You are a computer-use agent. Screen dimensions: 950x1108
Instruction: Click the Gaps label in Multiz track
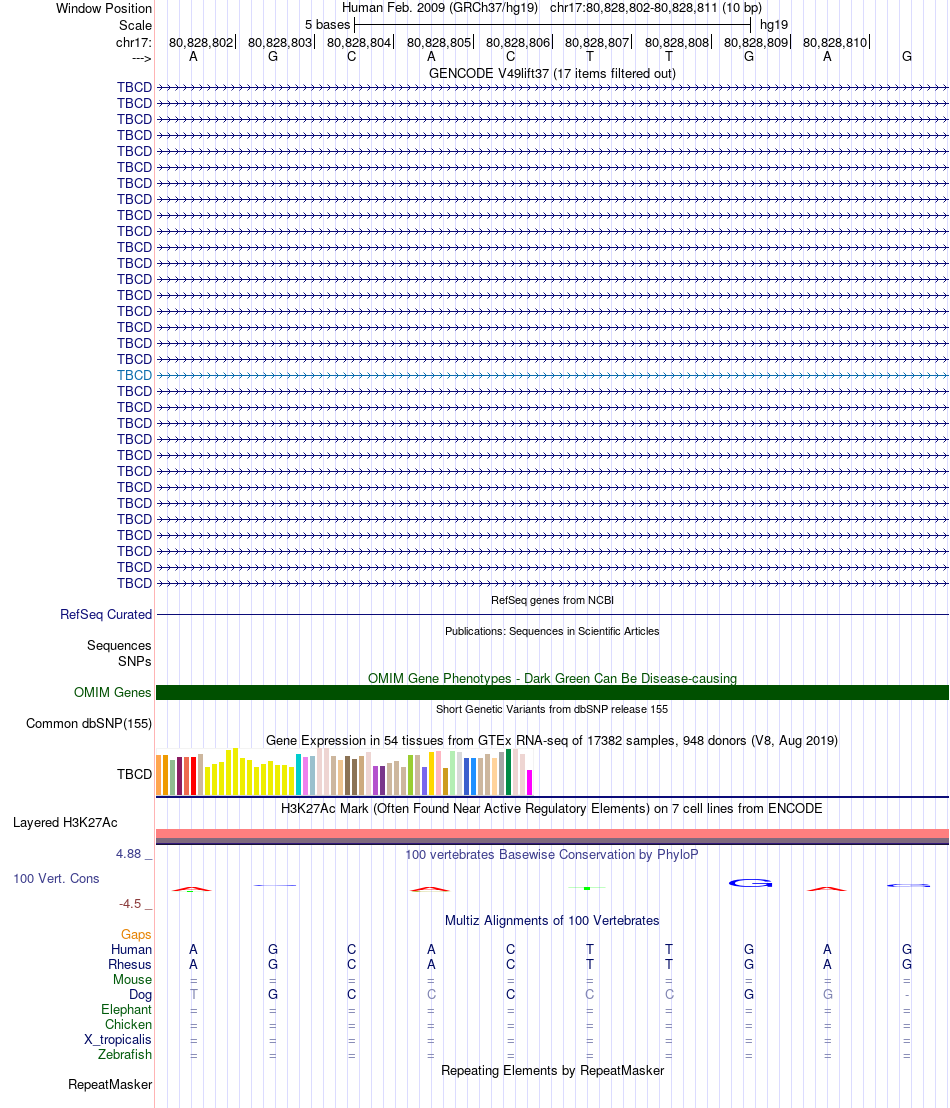tap(136, 934)
